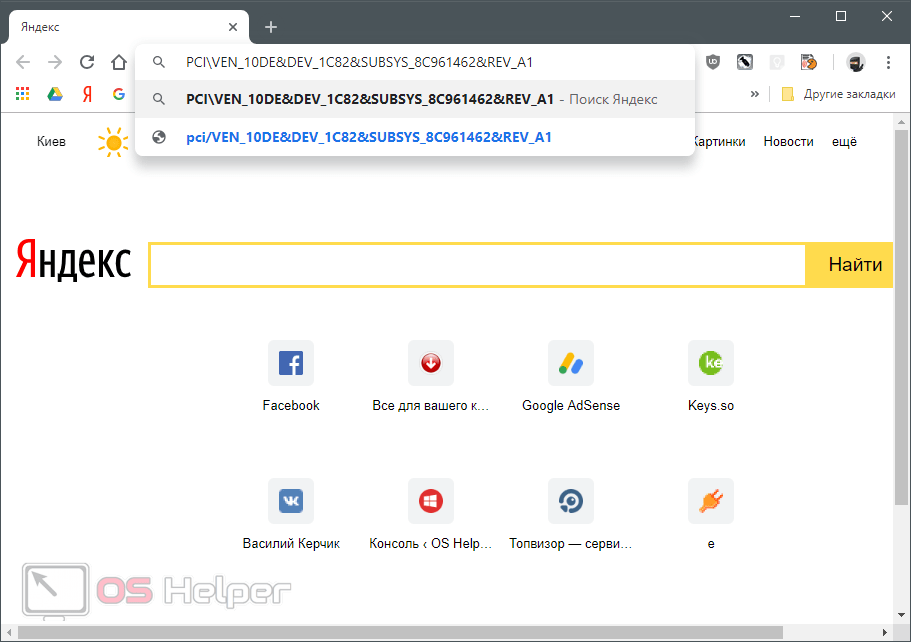The height and width of the screenshot is (642, 911).
Task: Click the Yandex search input field
Action: coord(477,265)
